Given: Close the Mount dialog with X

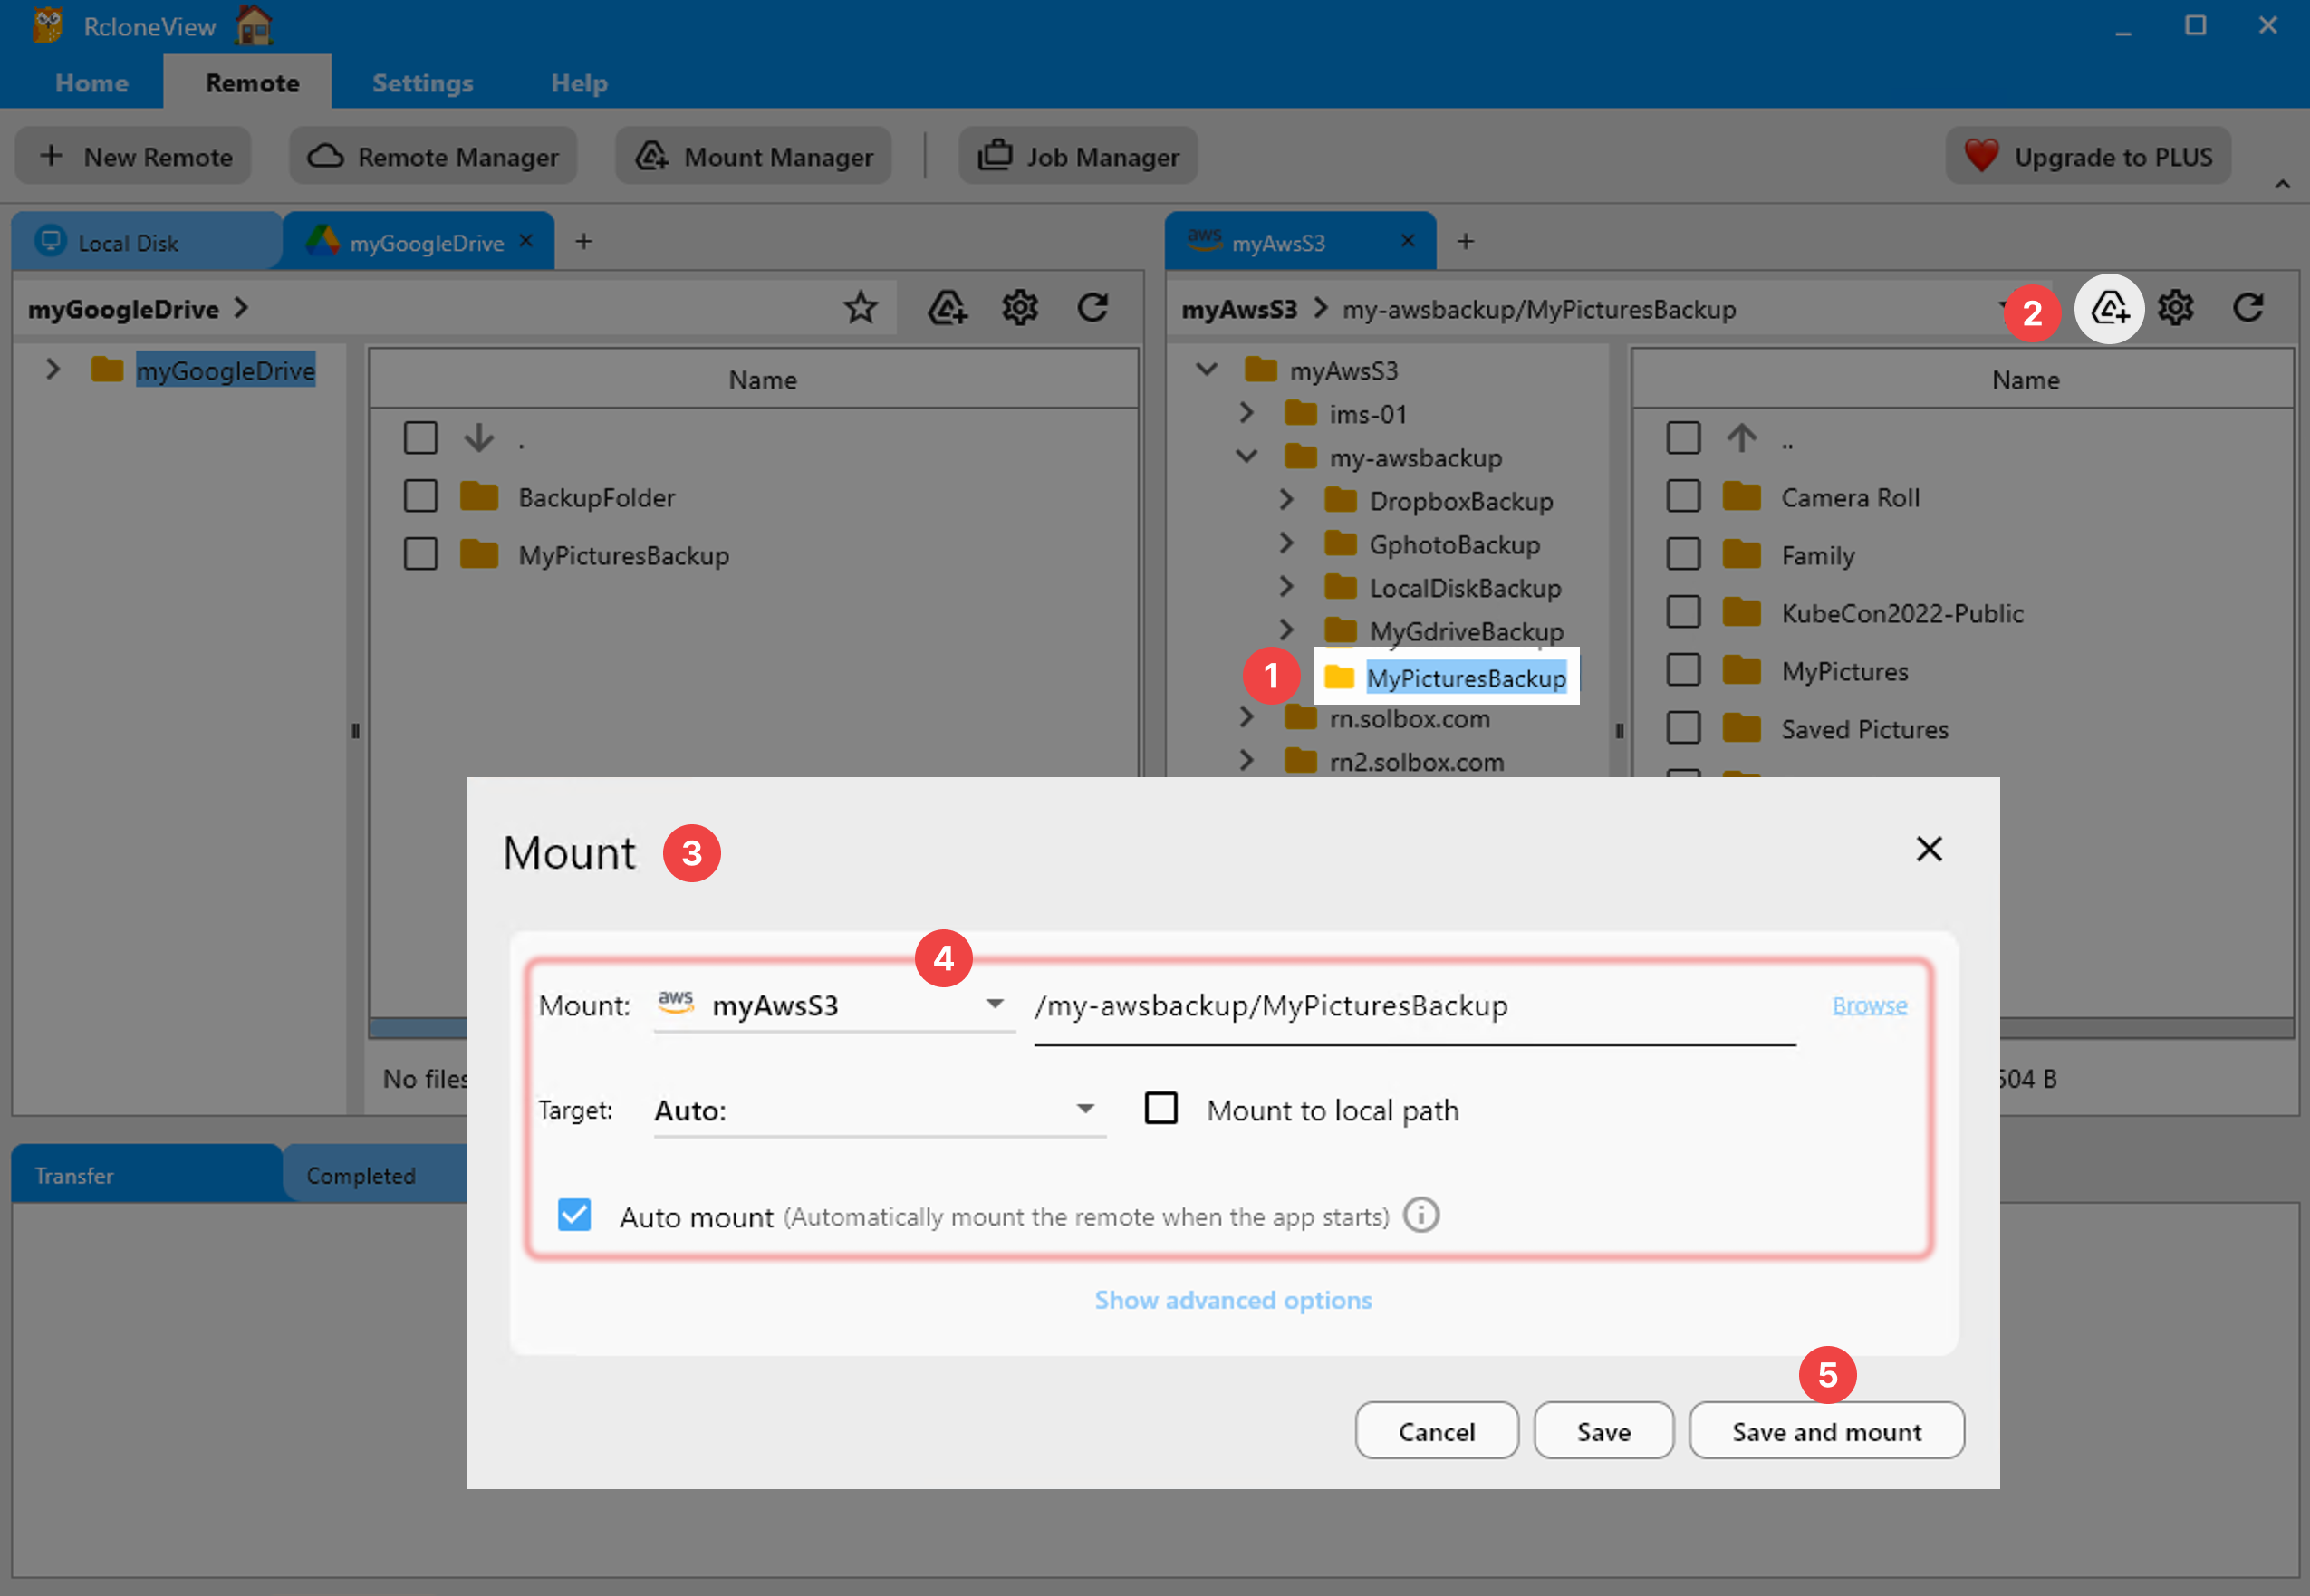Looking at the screenshot, I should (x=1928, y=849).
